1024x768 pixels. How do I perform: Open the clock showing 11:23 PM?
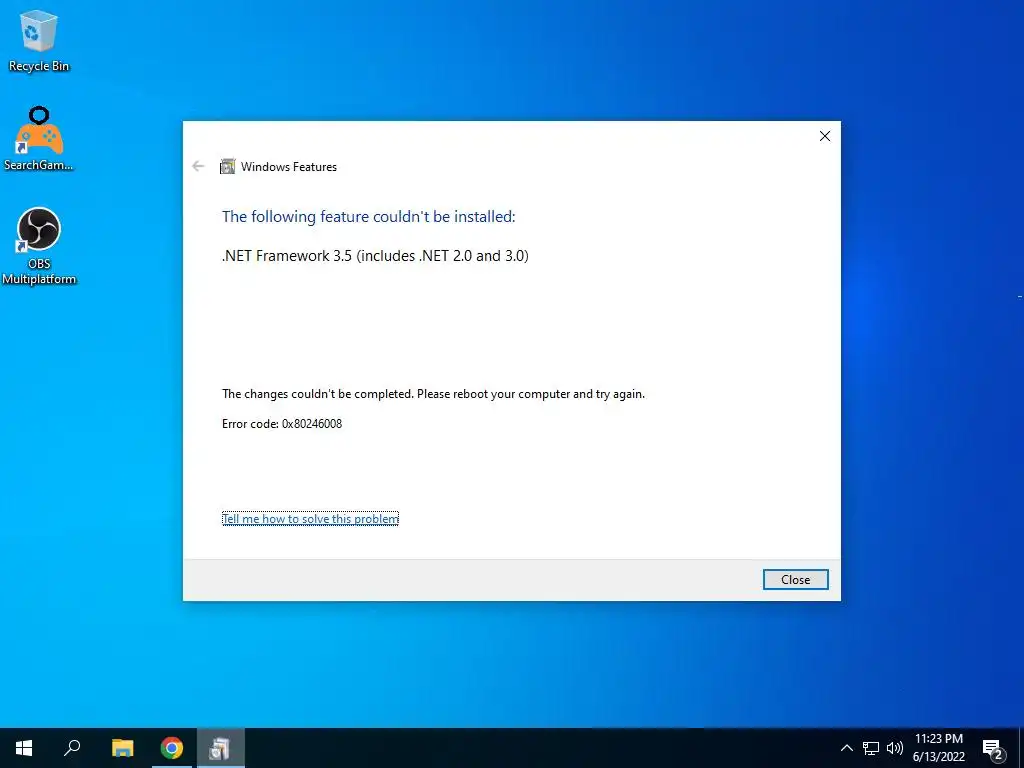(x=938, y=748)
